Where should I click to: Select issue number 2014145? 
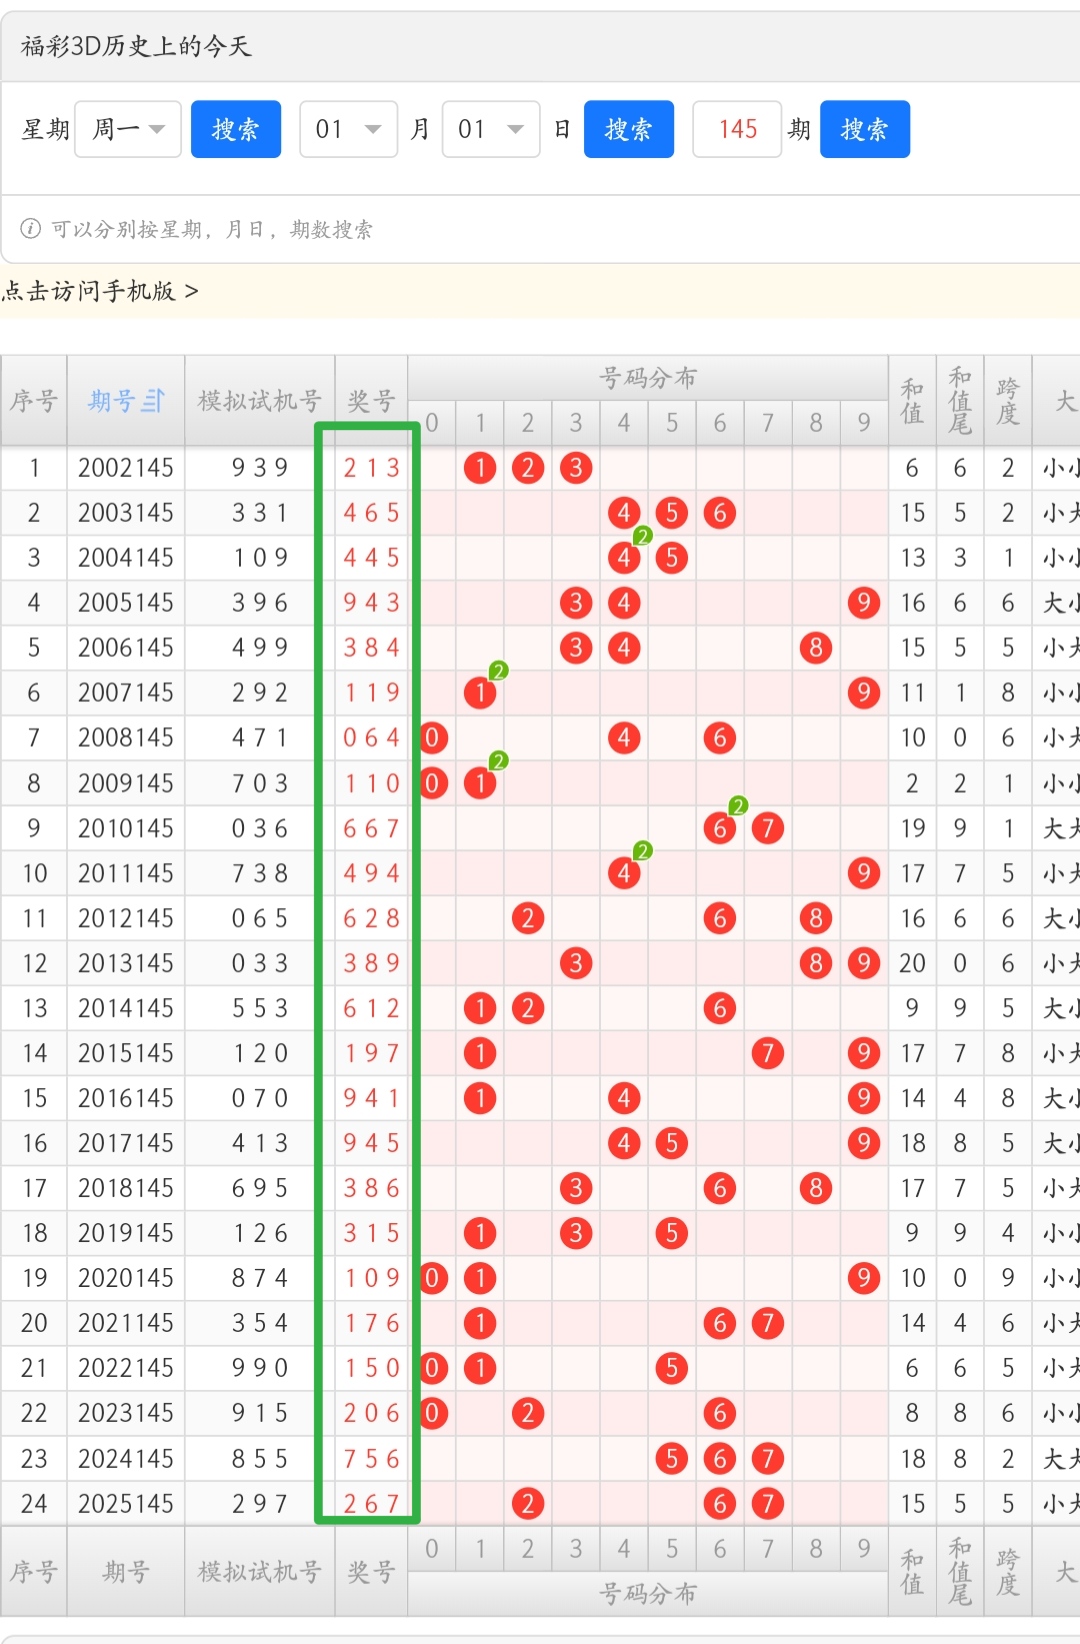(x=126, y=1008)
